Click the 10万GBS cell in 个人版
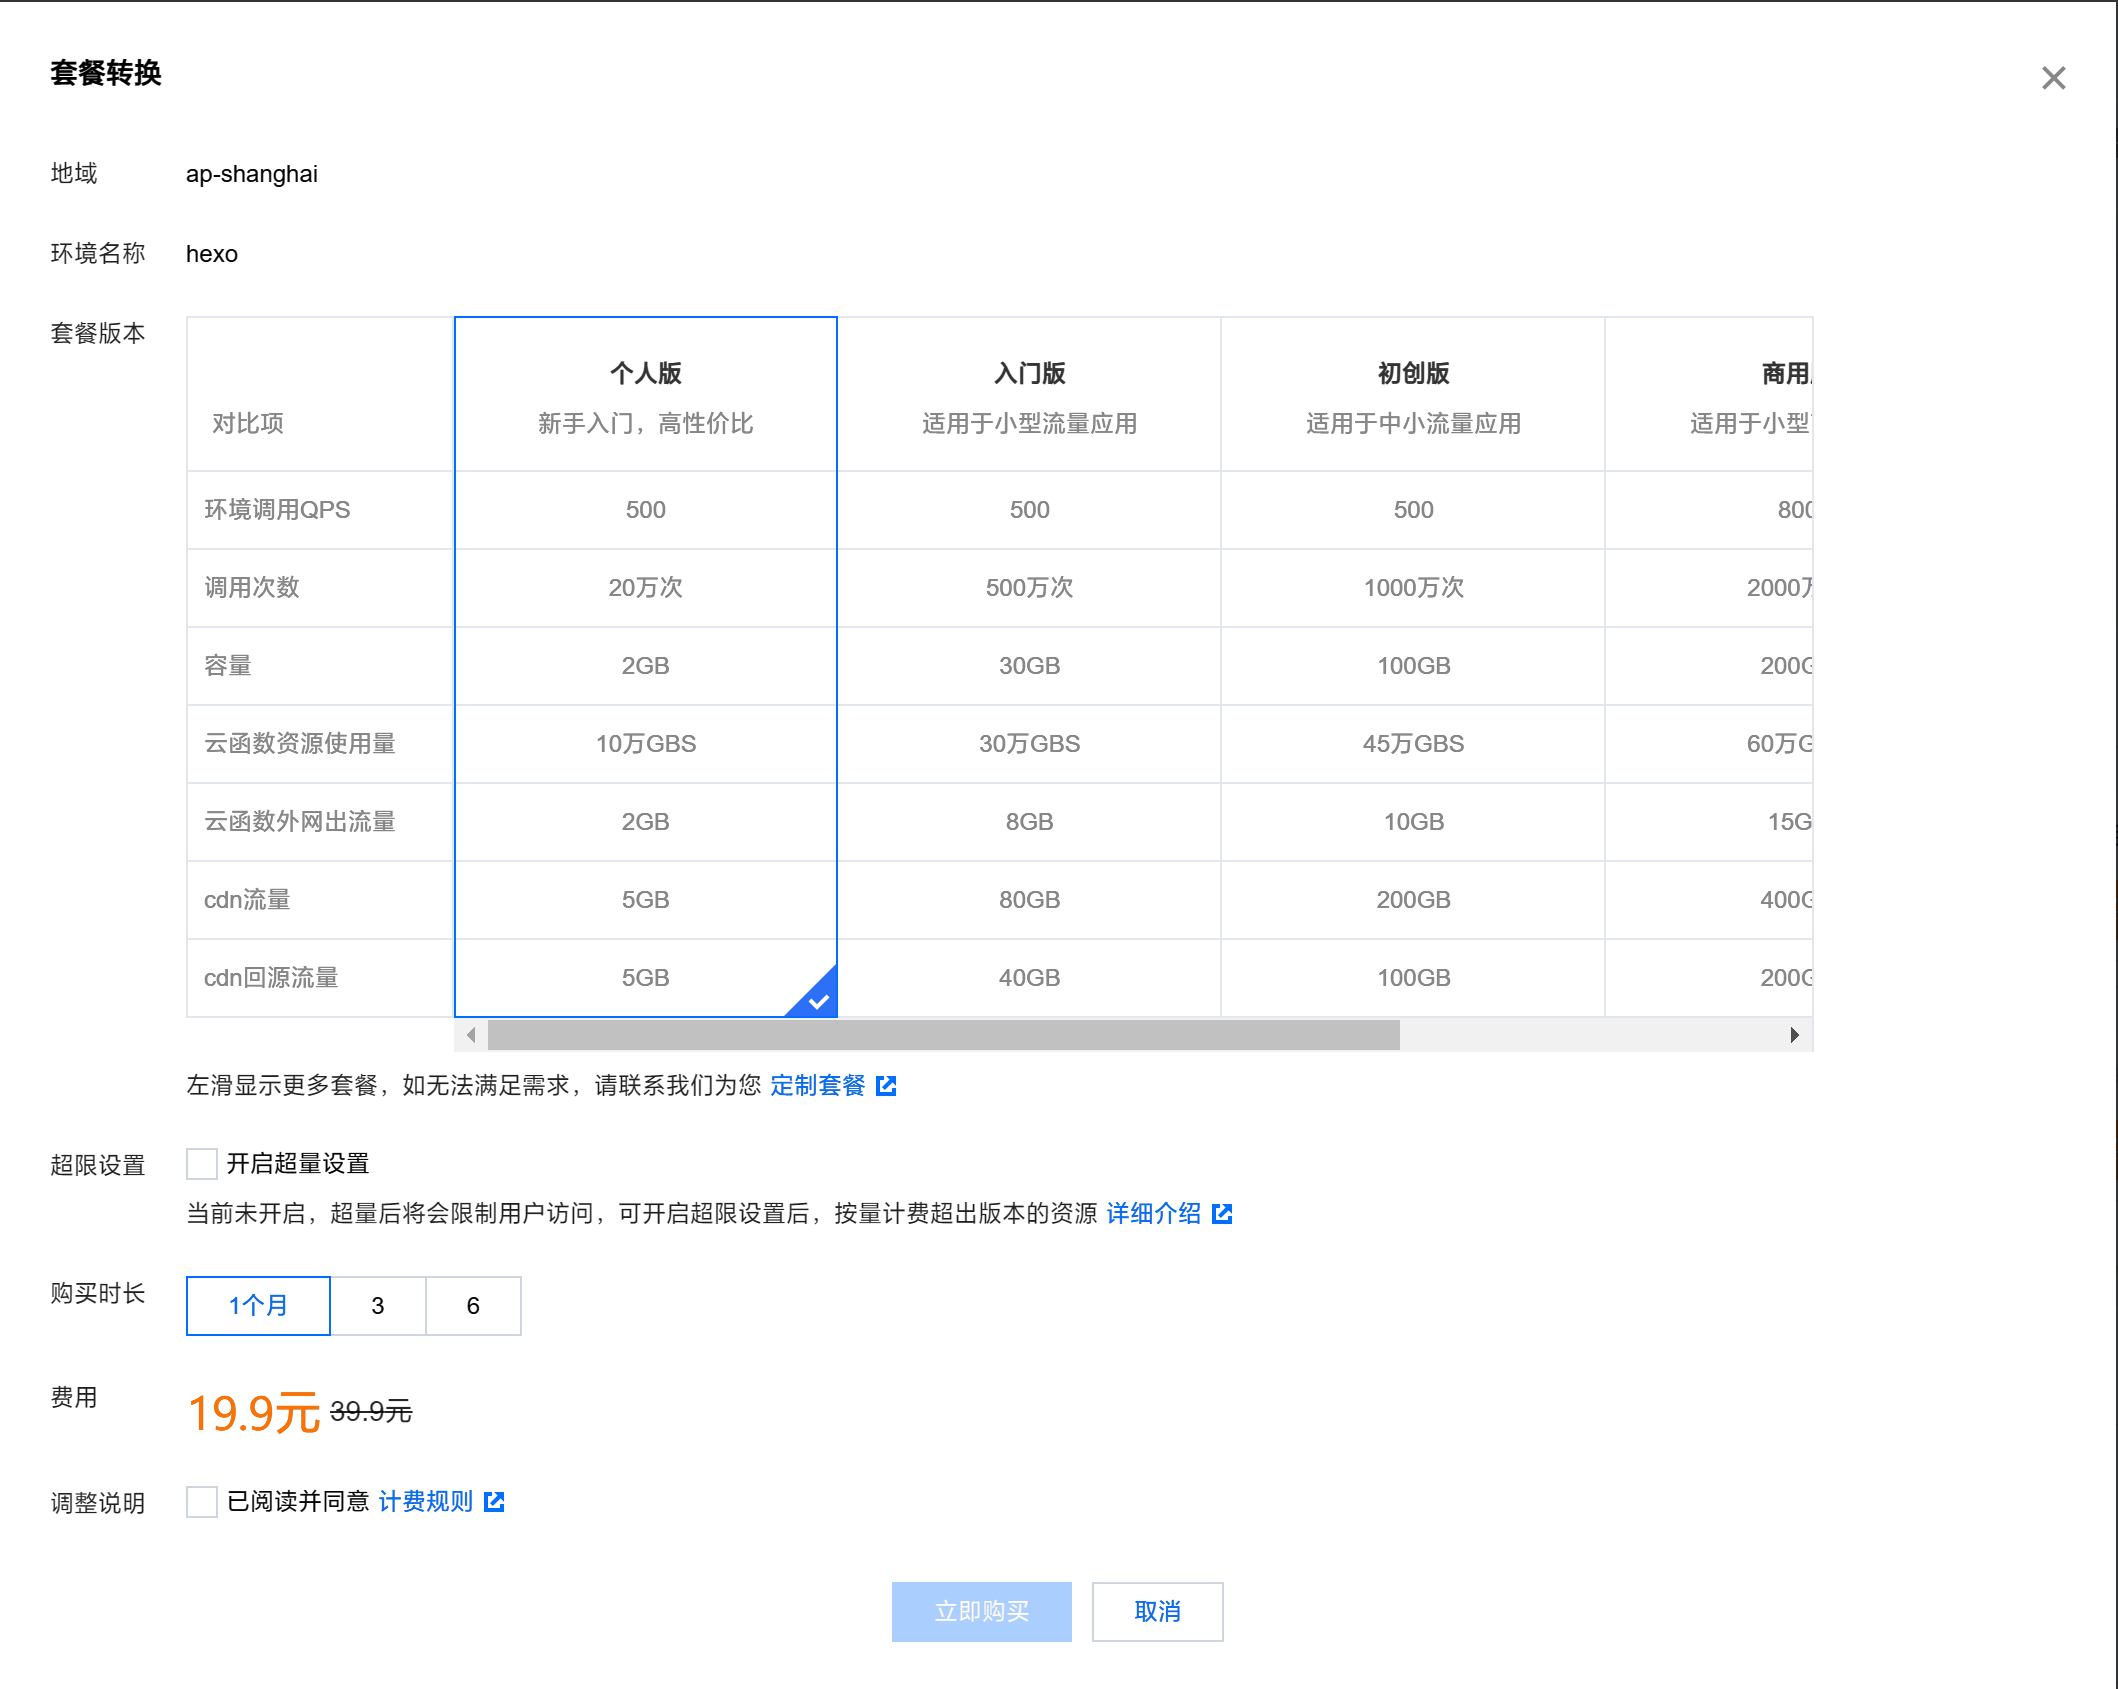 pyautogui.click(x=646, y=744)
